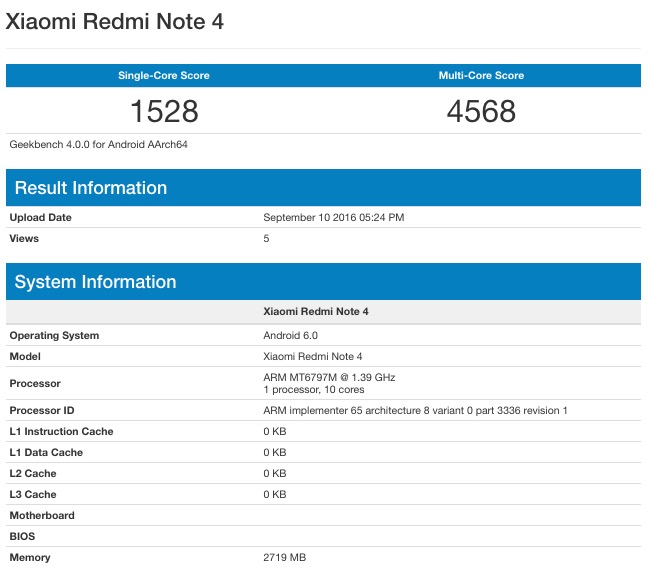
Task: Click the Geekbench 4.0.0 version text
Action: pos(99,144)
